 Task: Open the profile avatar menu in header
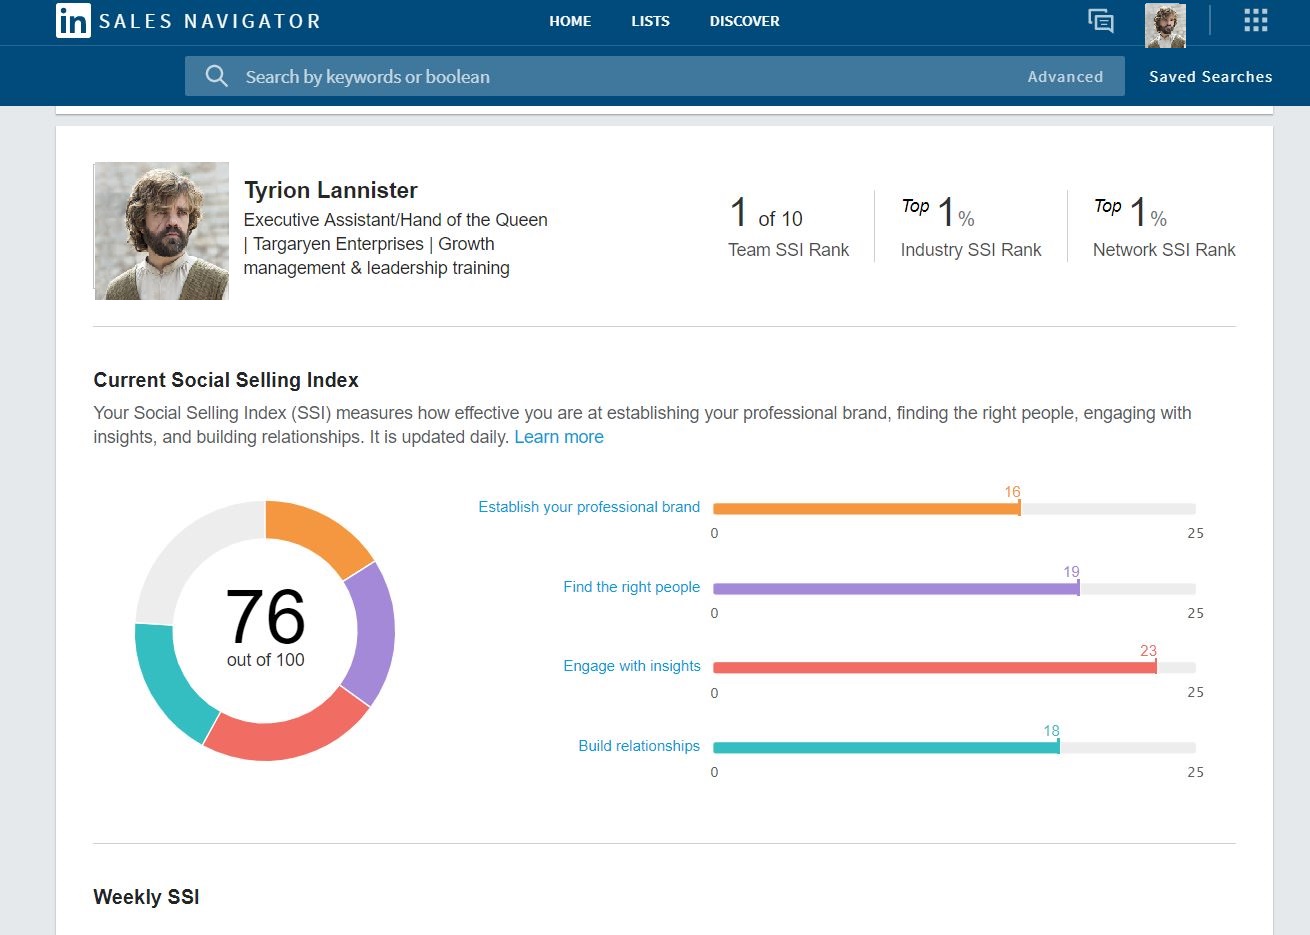[1165, 25]
